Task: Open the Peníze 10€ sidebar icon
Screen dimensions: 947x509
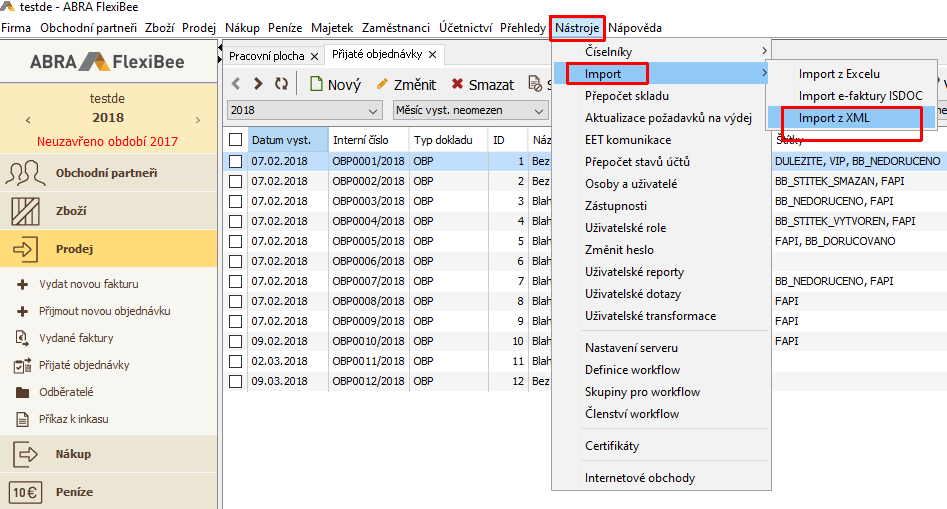Action: pyautogui.click(x=25, y=492)
